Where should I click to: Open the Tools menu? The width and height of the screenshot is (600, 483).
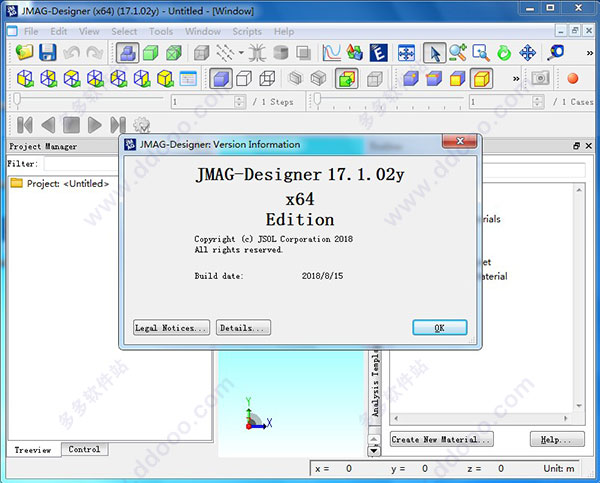point(161,31)
